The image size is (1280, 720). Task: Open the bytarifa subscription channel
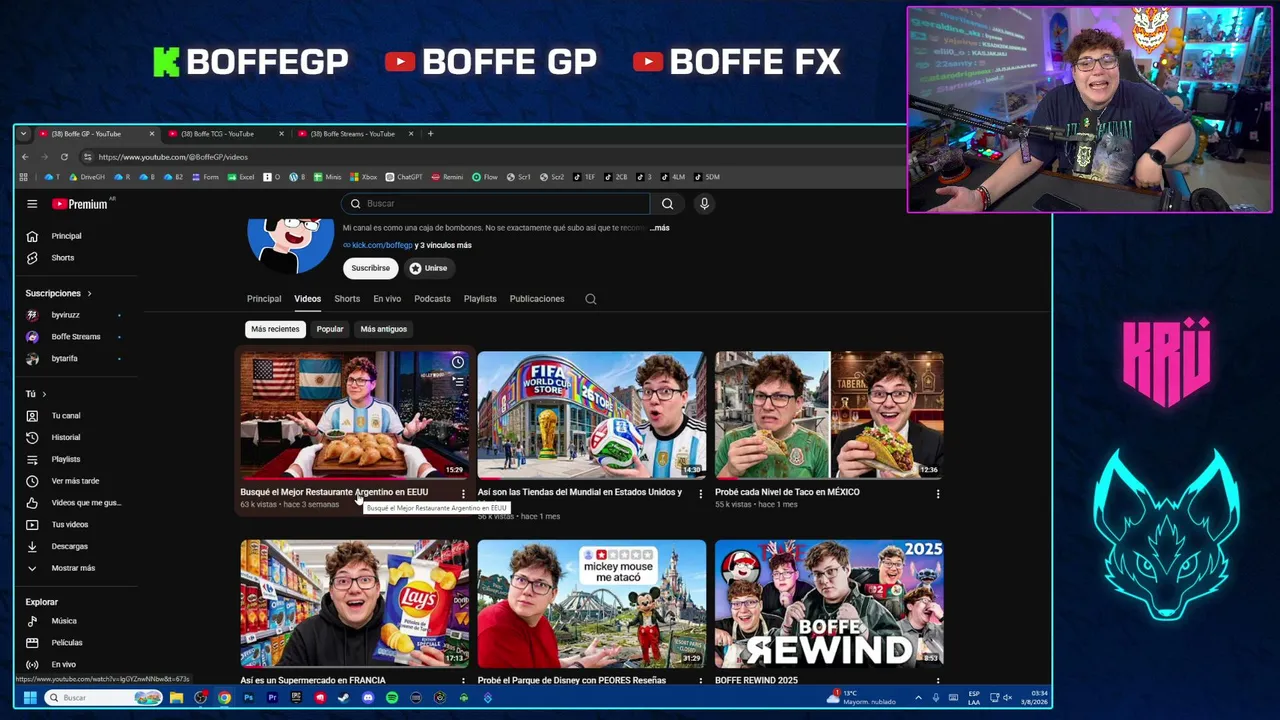tap(65, 359)
